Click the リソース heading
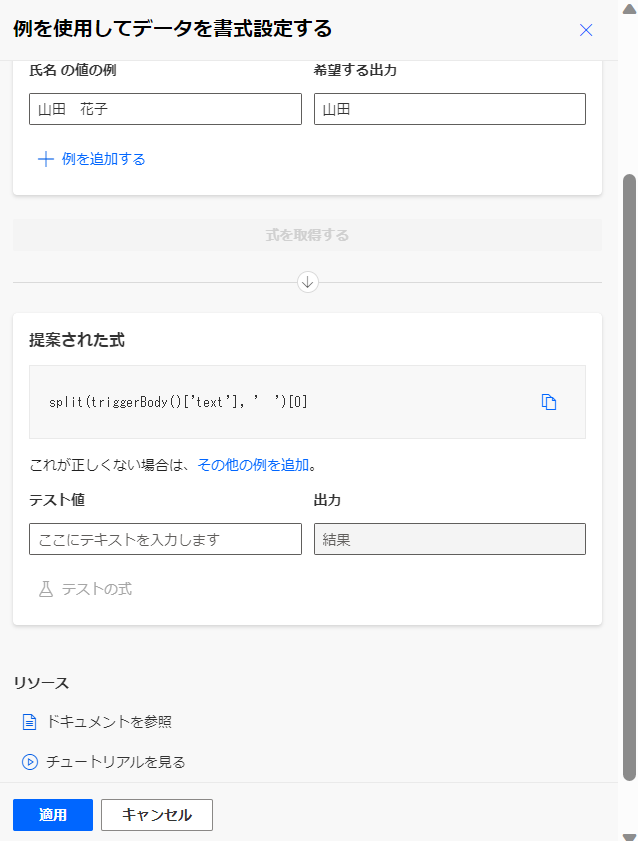The height and width of the screenshot is (841, 638). pyautogui.click(x=41, y=683)
